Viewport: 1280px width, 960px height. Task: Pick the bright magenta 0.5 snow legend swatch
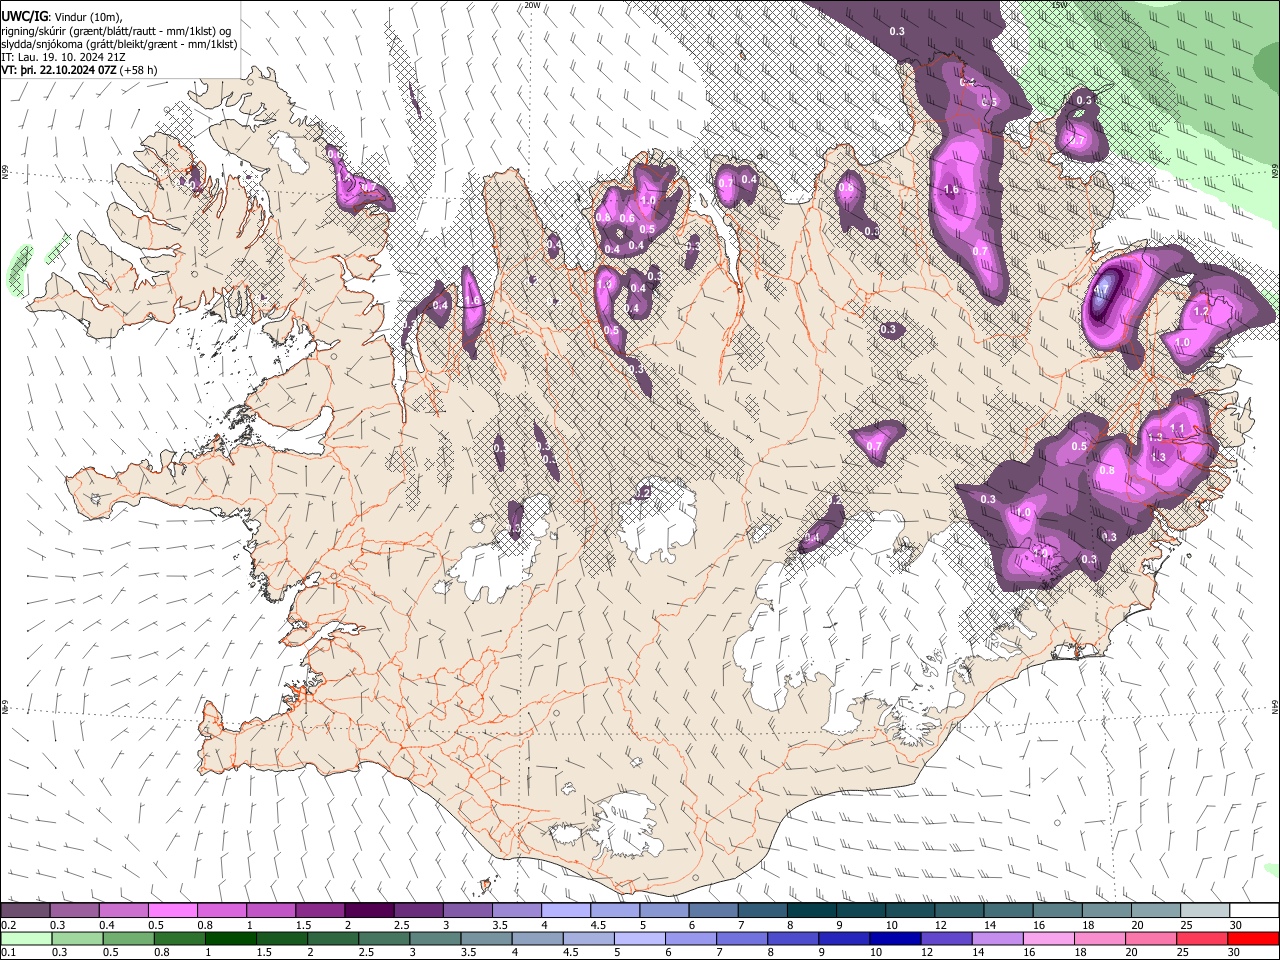click(x=172, y=911)
